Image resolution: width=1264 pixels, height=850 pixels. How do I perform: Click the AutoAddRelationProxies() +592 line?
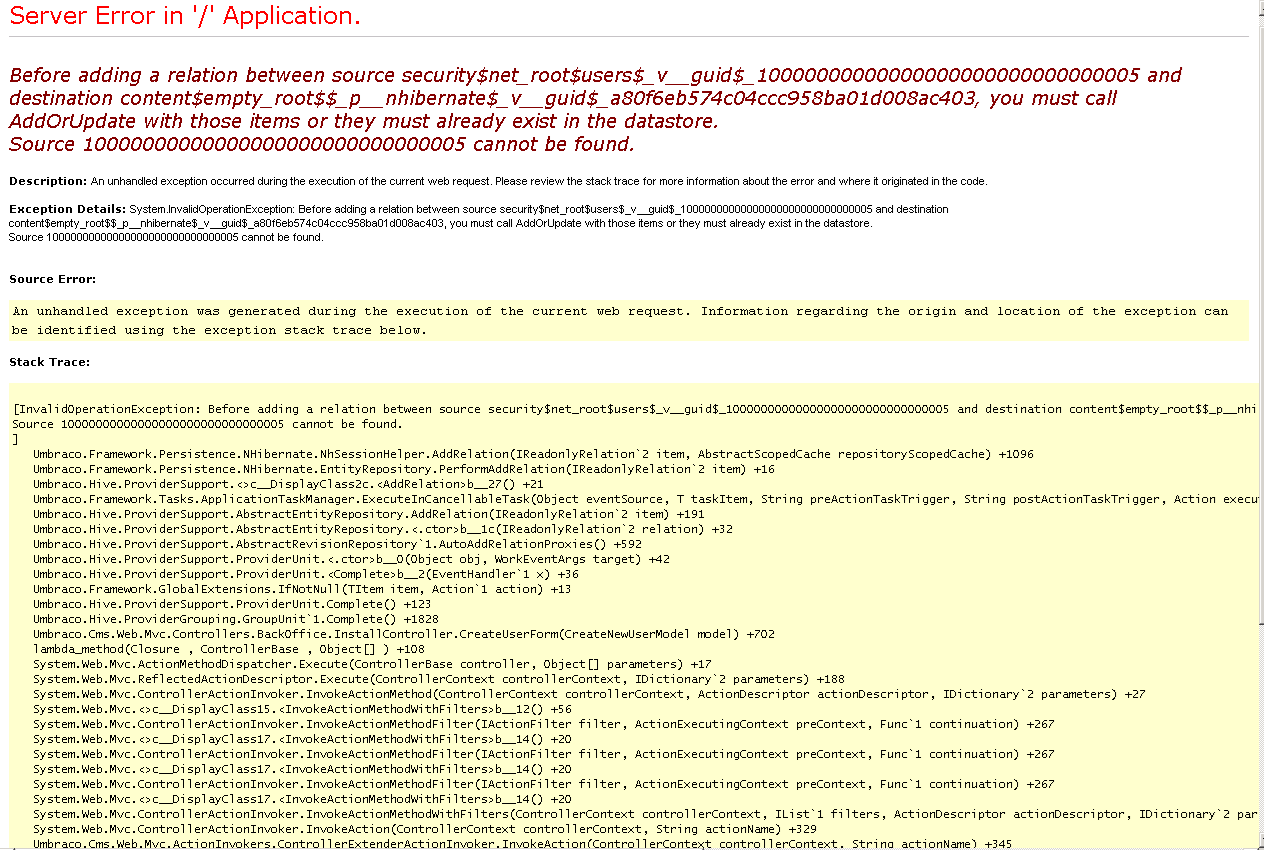(x=337, y=544)
